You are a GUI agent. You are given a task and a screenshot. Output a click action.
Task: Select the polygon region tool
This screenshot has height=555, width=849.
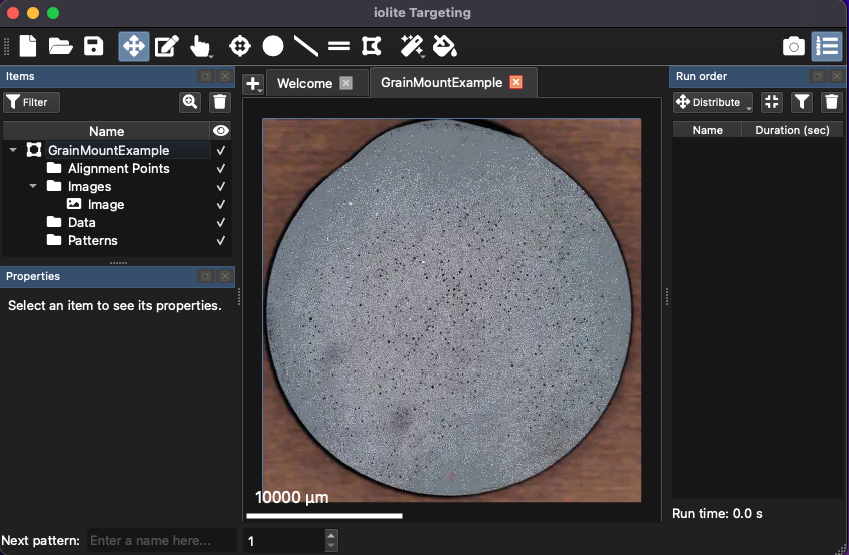(371, 46)
